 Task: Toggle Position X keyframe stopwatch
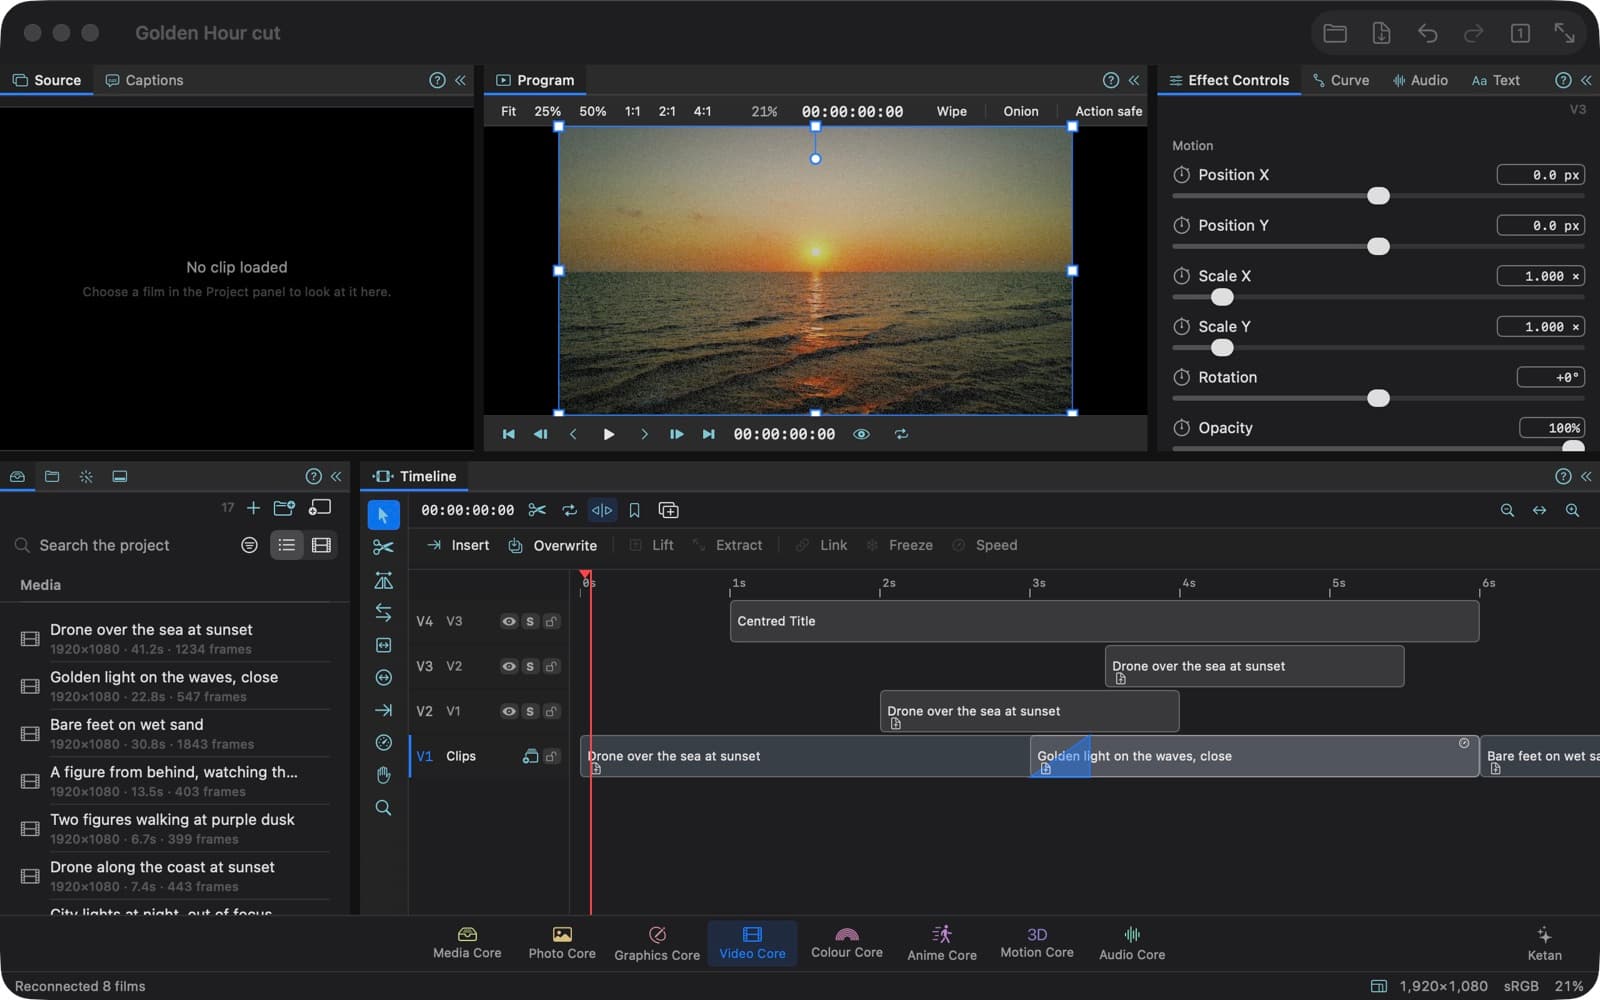point(1181,175)
